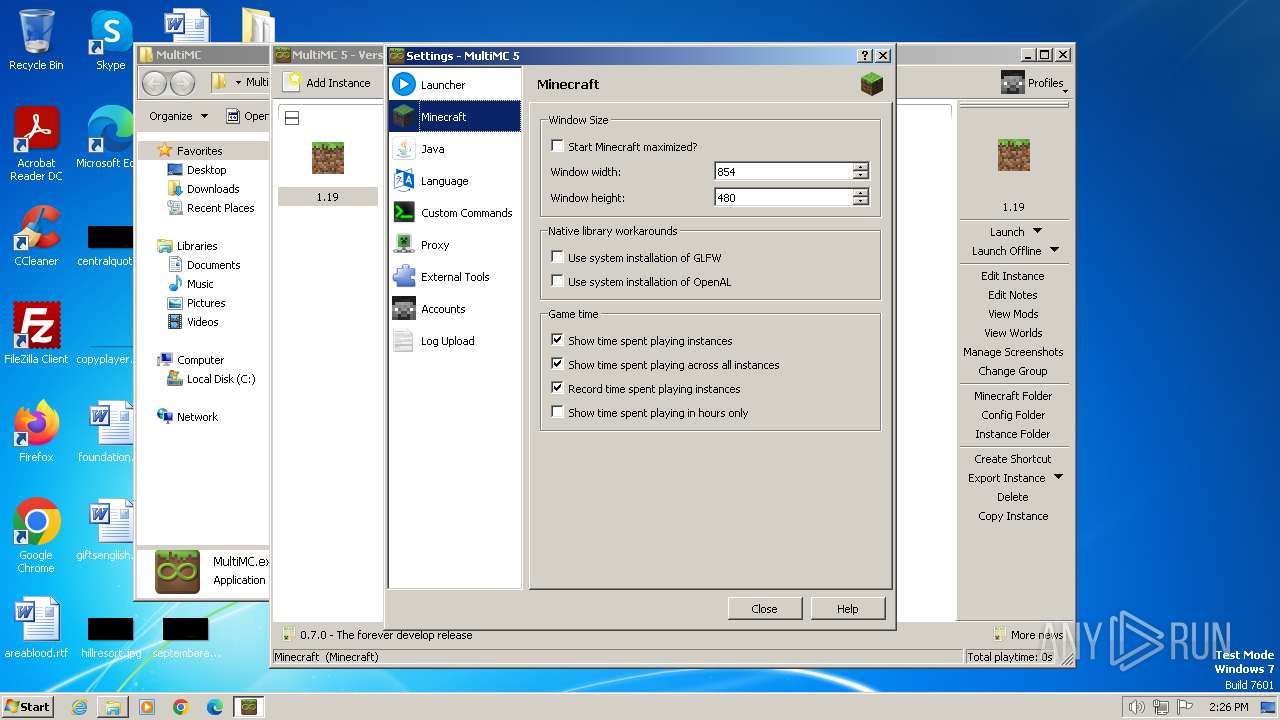Open Firefox desktop icon
Screen dimensions: 1280x720
click(36, 424)
